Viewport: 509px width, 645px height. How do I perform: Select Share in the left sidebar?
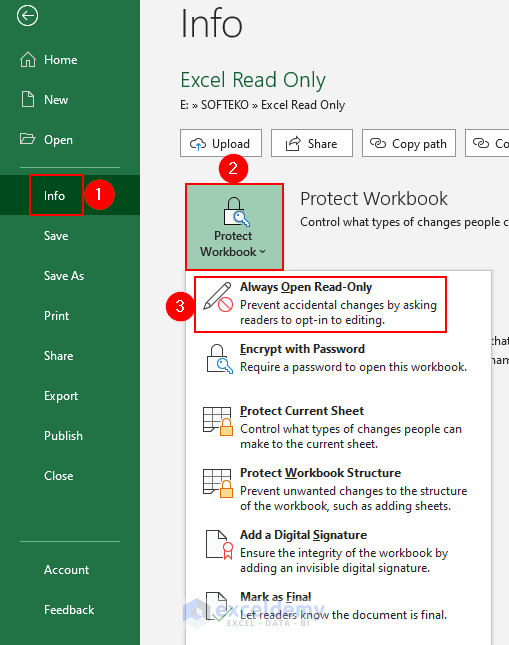pos(70,355)
